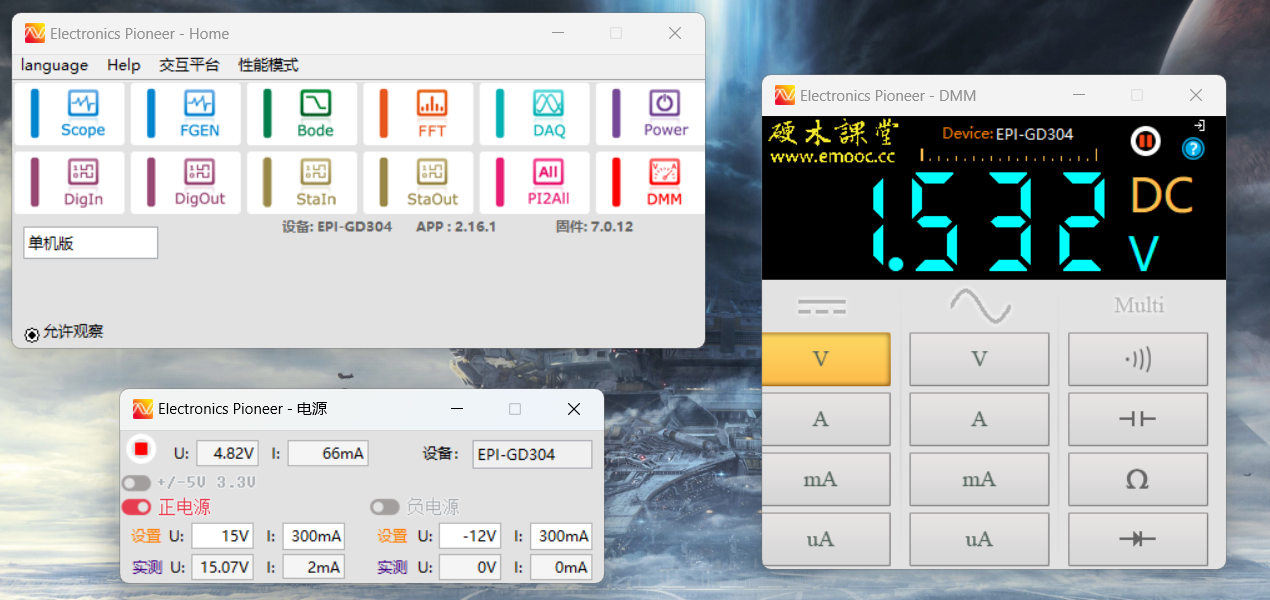This screenshot has height=600, width=1270.
Task: Open the StaOut static output tool
Action: tap(418, 182)
